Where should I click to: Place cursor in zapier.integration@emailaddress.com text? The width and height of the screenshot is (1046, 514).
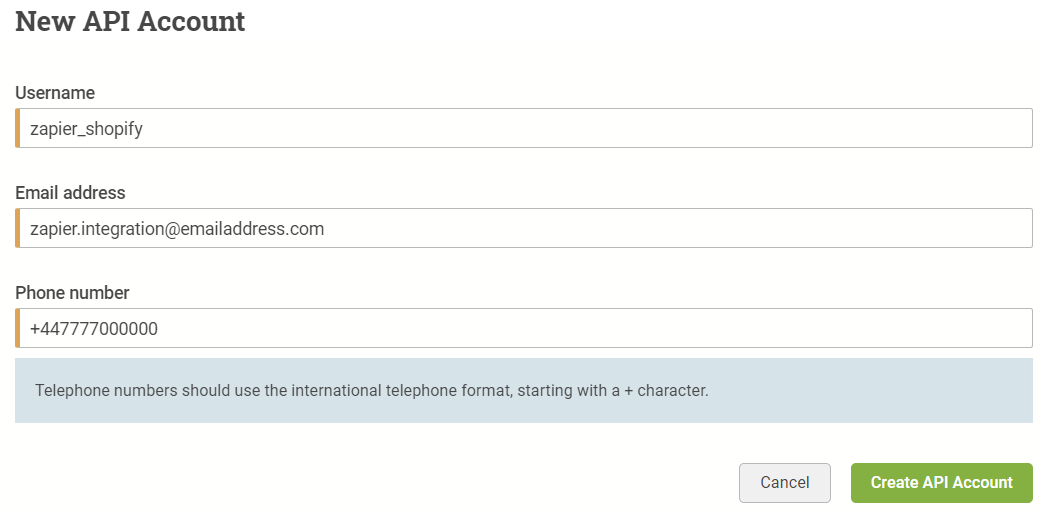(x=177, y=229)
